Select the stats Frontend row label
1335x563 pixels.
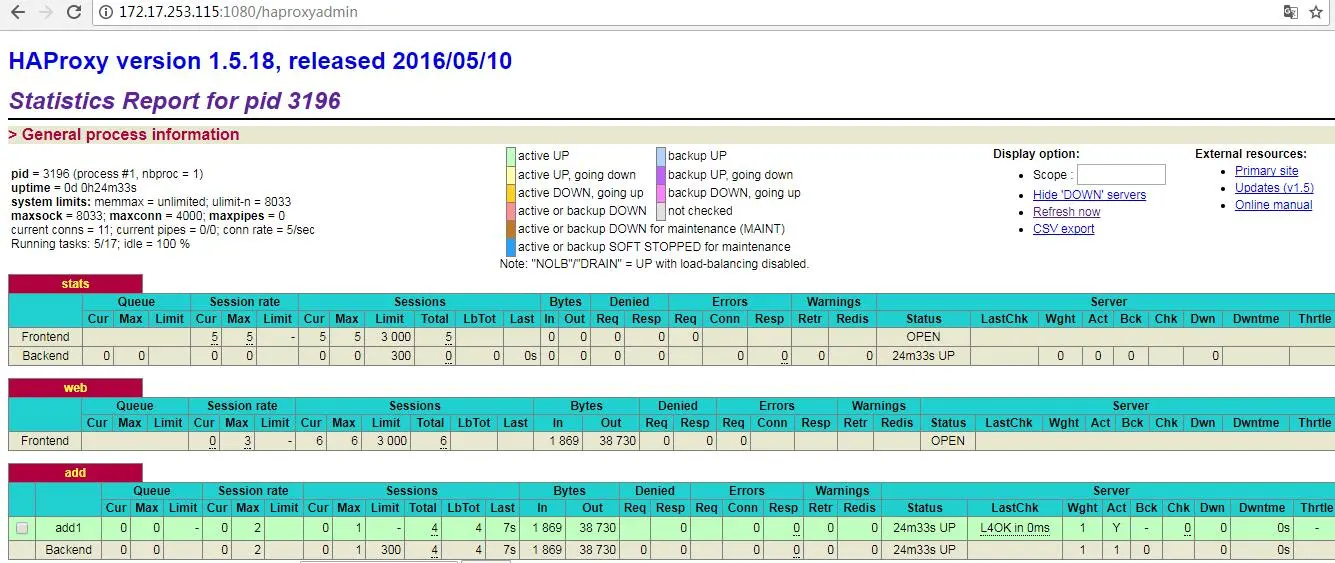45,337
